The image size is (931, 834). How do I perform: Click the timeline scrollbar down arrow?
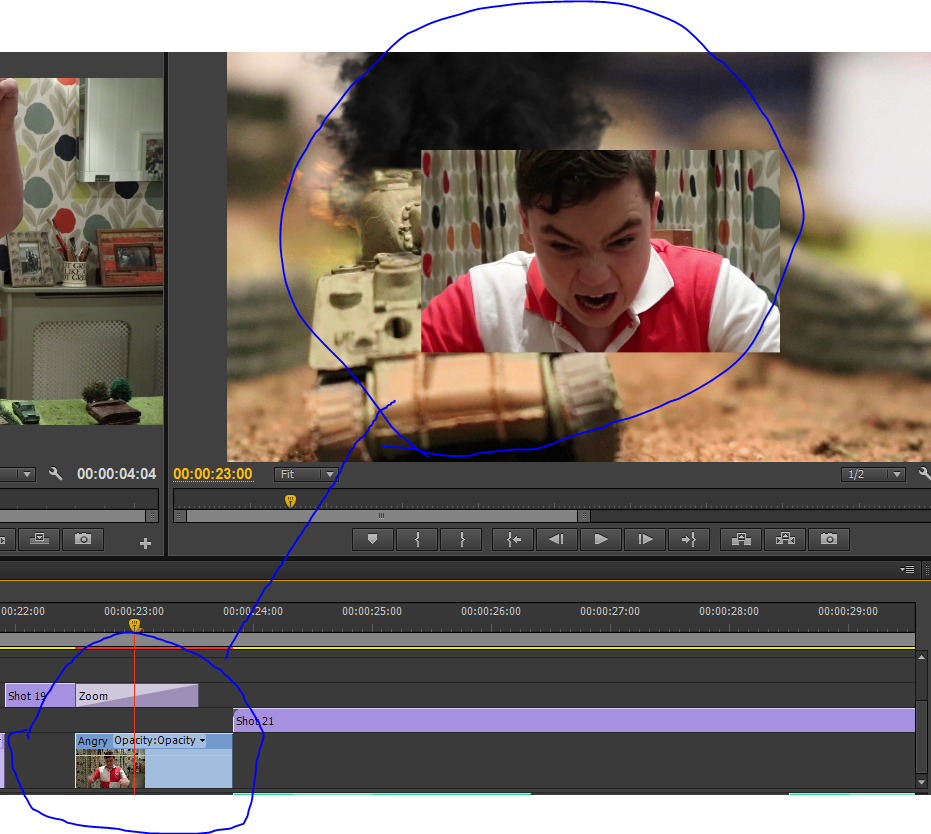click(x=922, y=782)
